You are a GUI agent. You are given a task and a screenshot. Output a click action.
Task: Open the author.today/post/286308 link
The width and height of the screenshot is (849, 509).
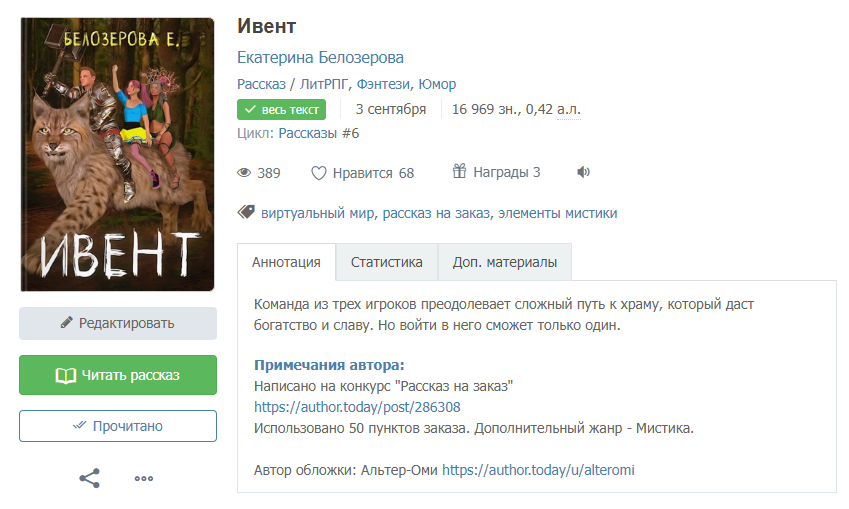[x=357, y=407]
